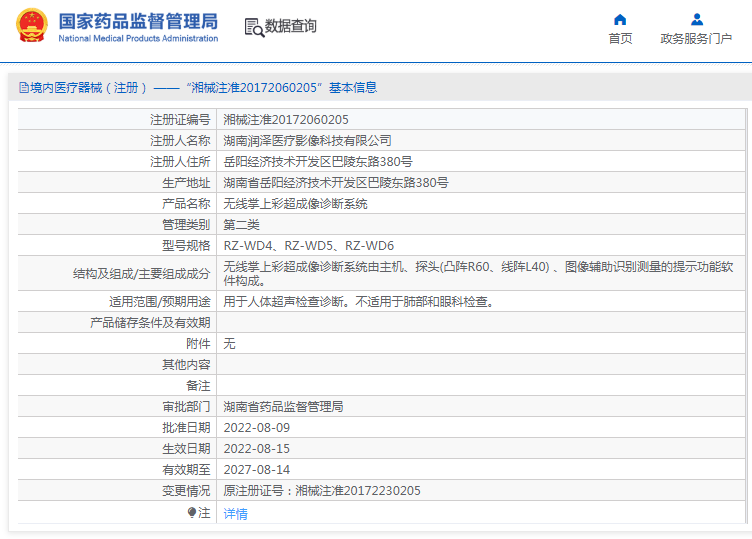
Task: Click the 型号规格 row label
Action: [x=186, y=246]
